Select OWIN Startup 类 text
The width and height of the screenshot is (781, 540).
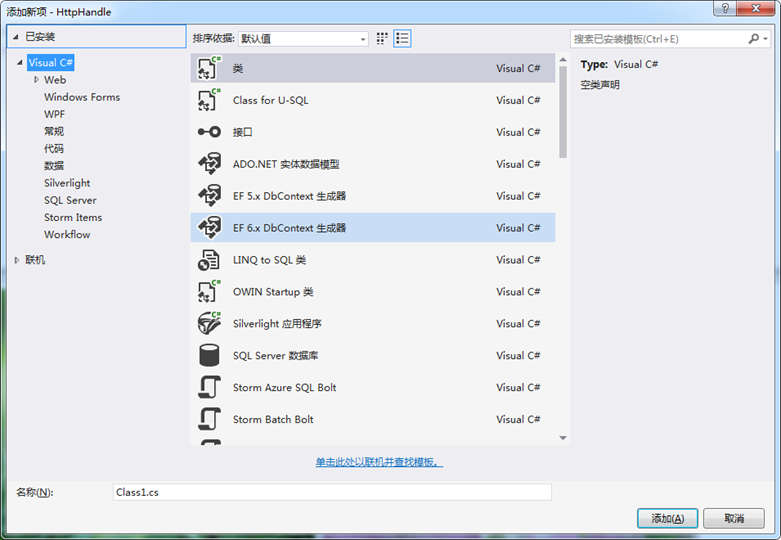[x=273, y=291]
